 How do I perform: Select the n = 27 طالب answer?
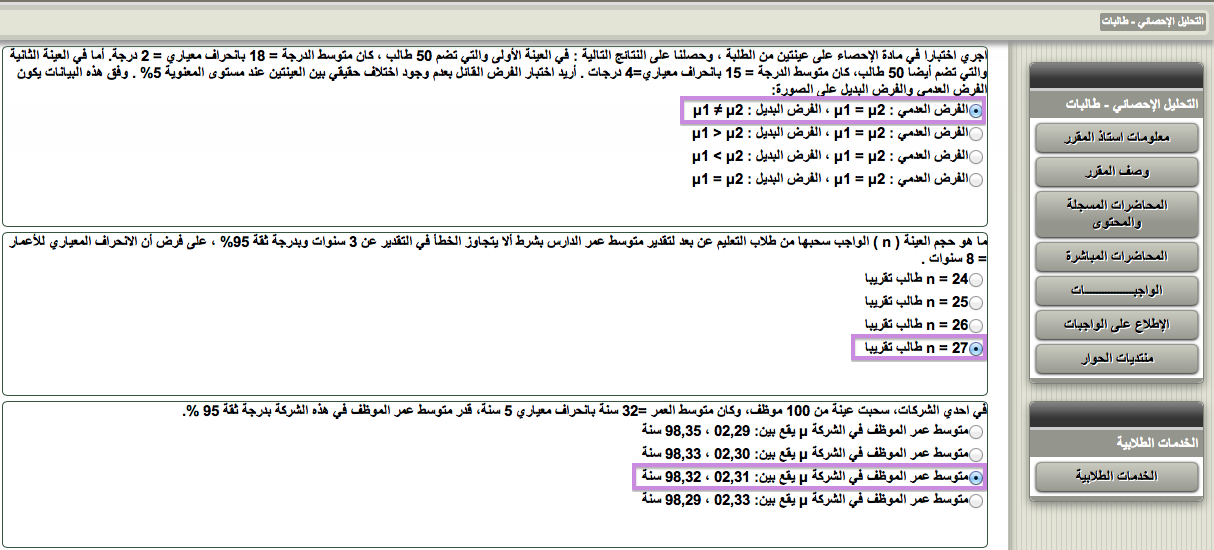[x=976, y=348]
